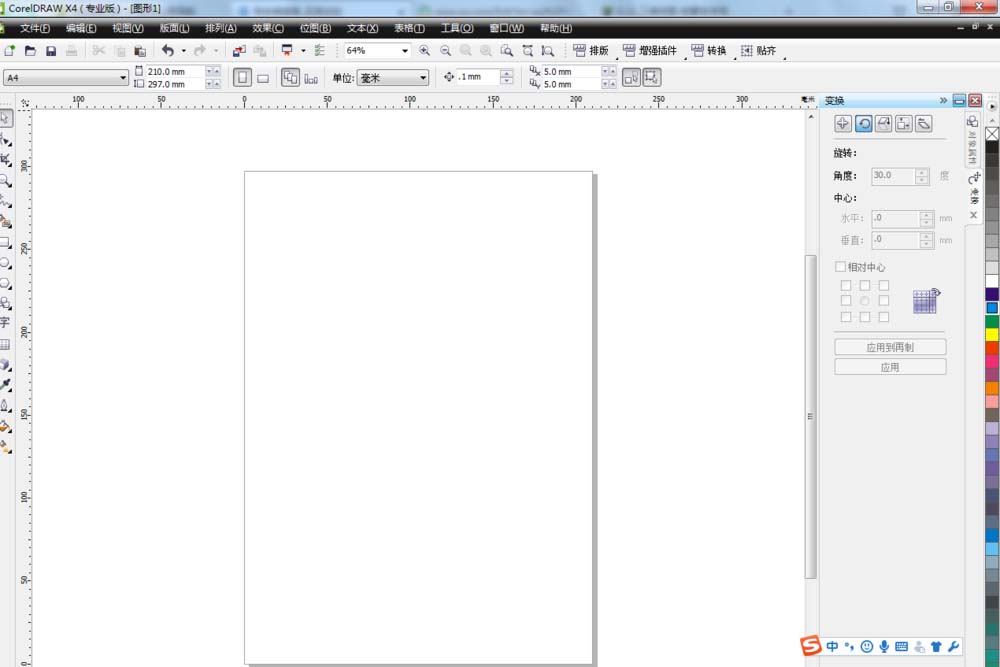1000x667 pixels.
Task: Click the Zoom Out magnifier icon
Action: click(x=445, y=50)
